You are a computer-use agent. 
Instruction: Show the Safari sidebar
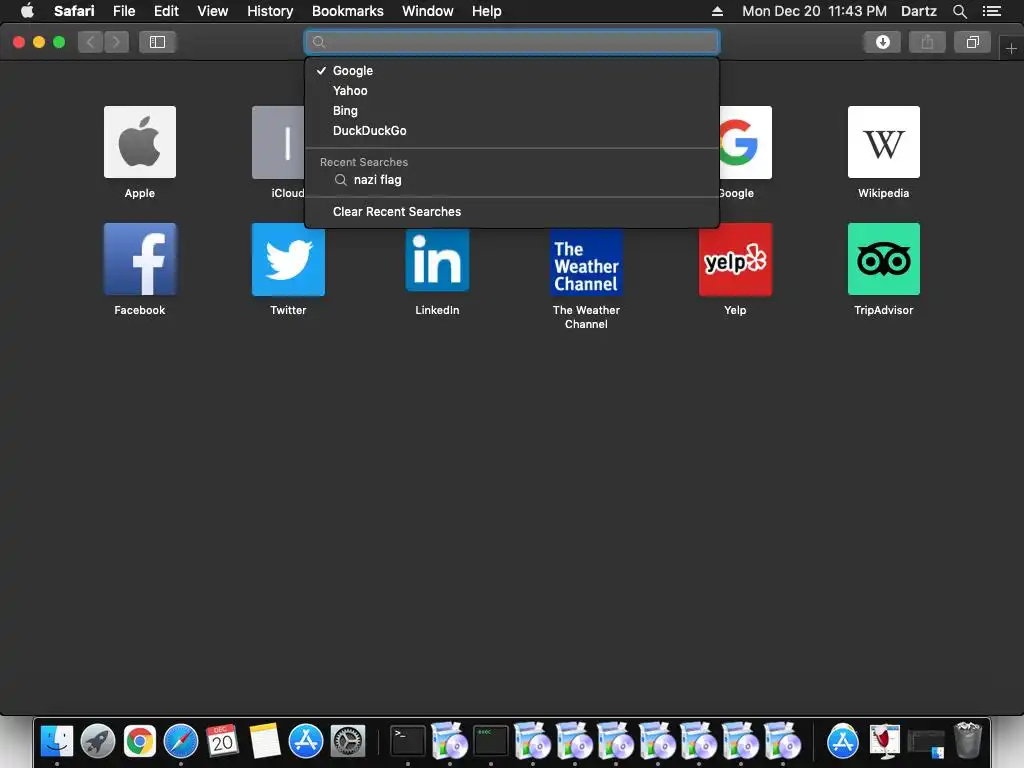point(157,42)
